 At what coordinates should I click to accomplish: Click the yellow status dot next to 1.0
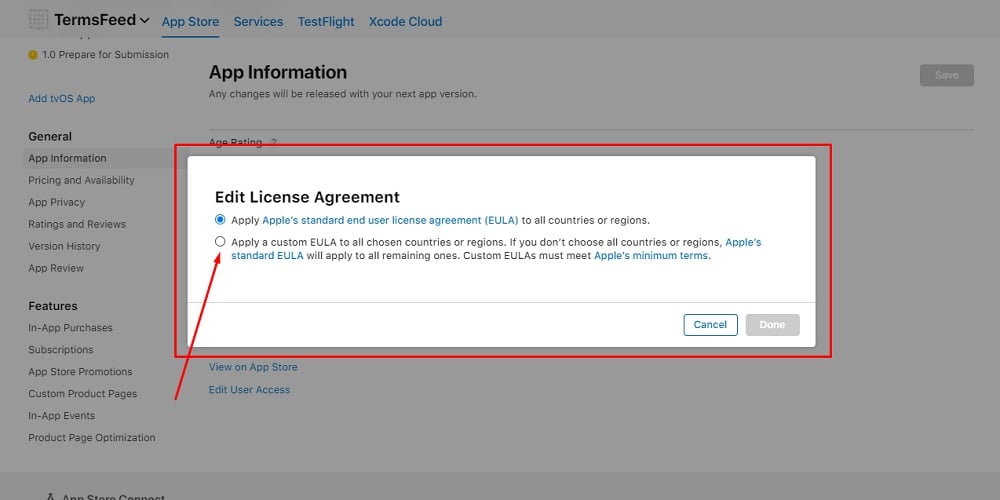pyautogui.click(x=33, y=55)
